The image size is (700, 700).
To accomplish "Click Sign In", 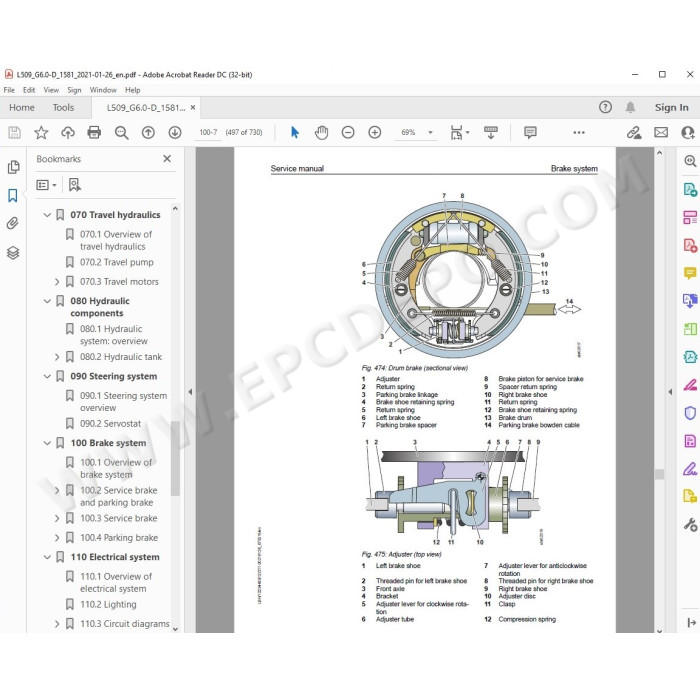I will 671,108.
